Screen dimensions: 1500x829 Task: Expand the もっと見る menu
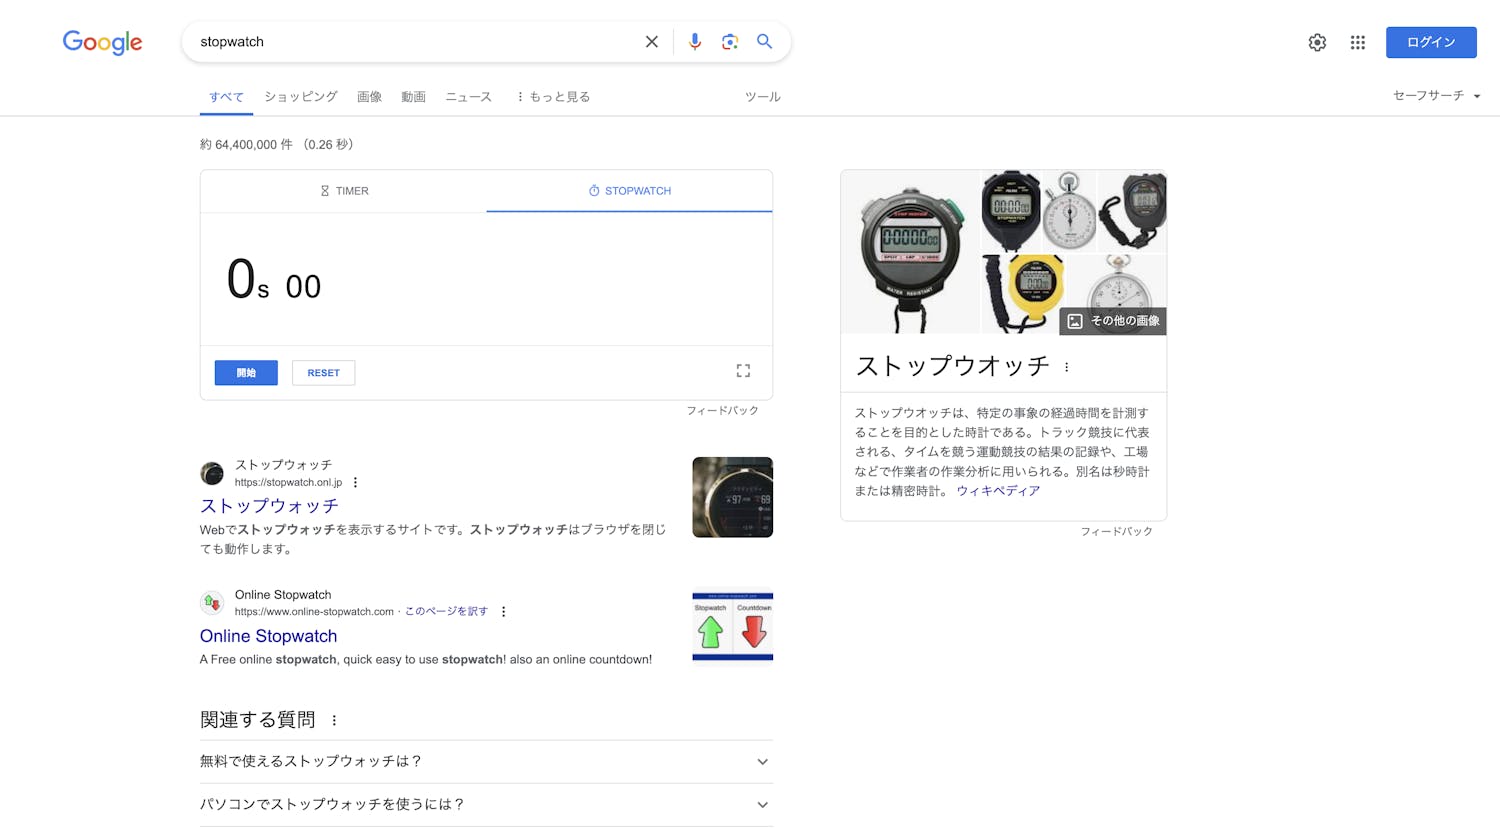pyautogui.click(x=553, y=97)
